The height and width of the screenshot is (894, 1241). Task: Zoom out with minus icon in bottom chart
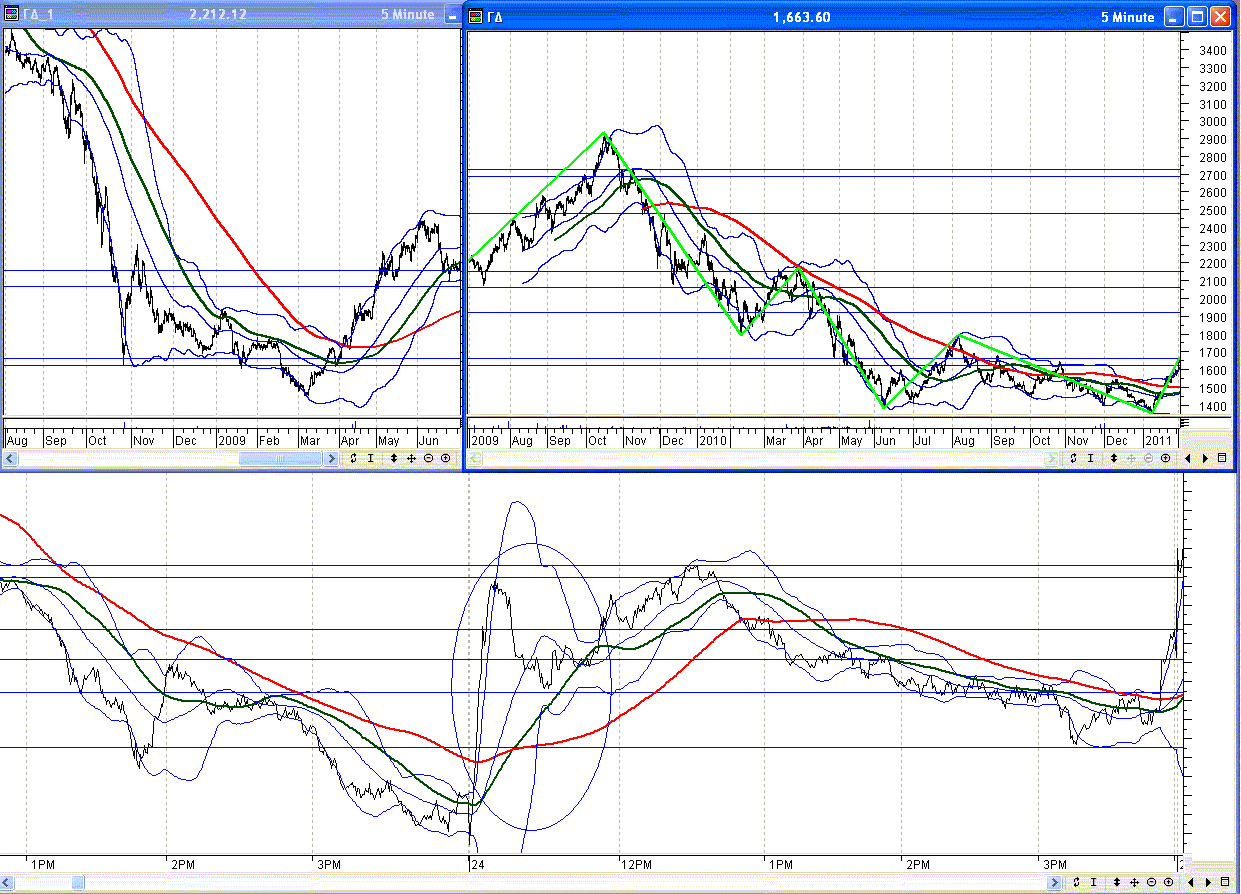tap(1149, 882)
